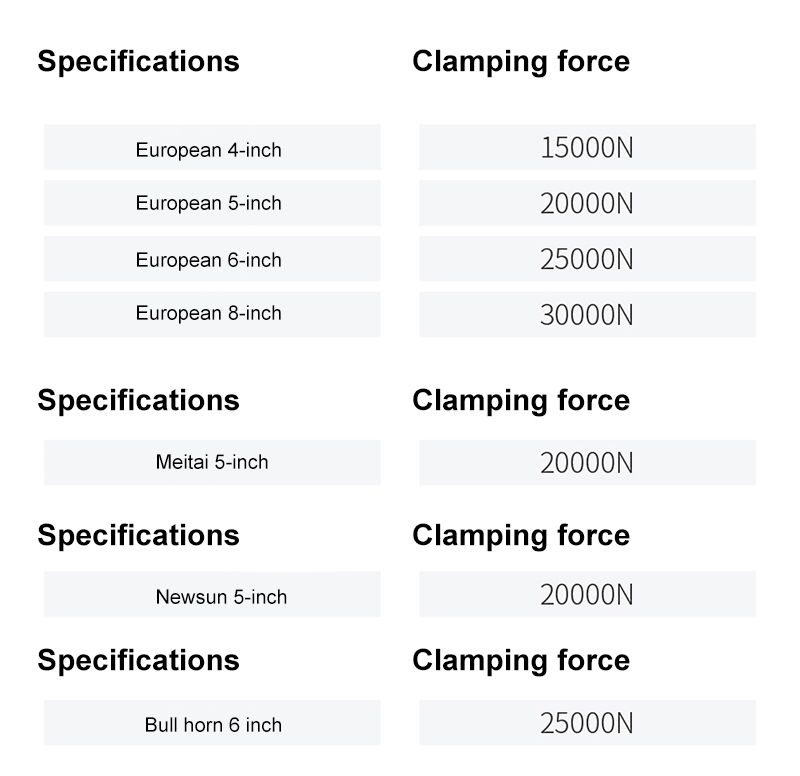The height and width of the screenshot is (776, 800).
Task: Click the 15000N clamping force value
Action: tap(587, 149)
